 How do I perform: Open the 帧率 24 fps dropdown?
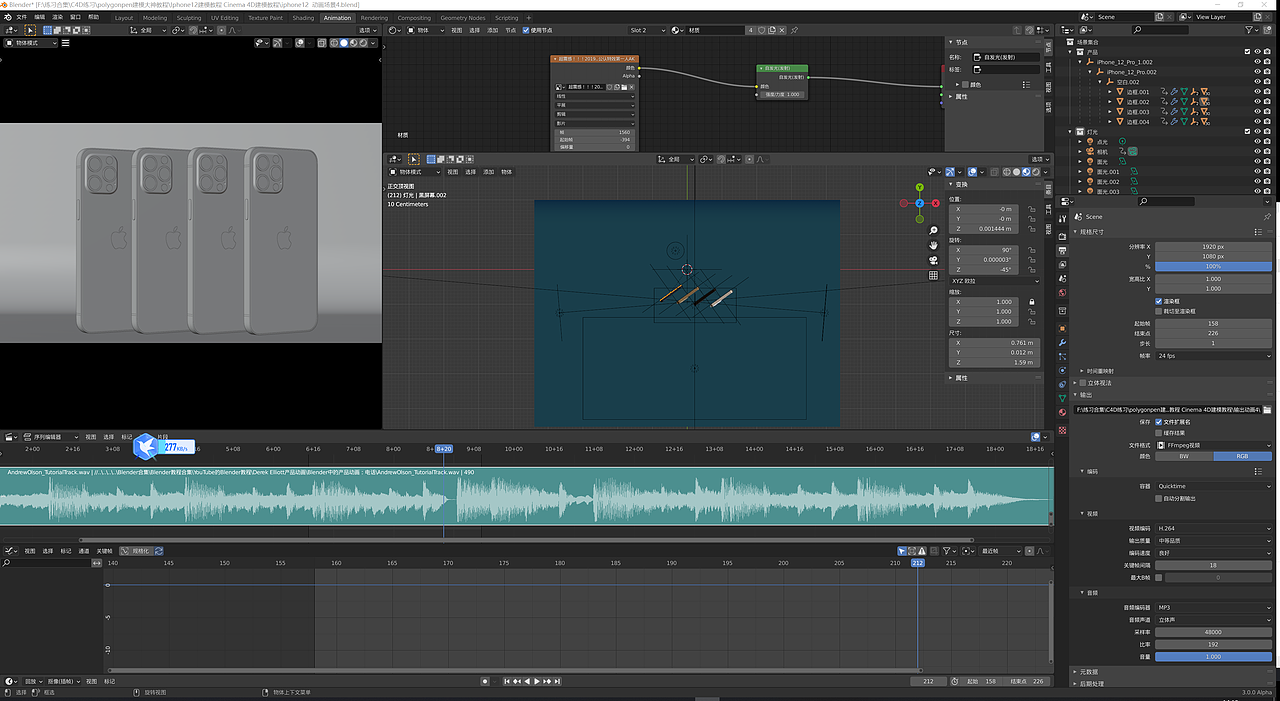click(1213, 355)
